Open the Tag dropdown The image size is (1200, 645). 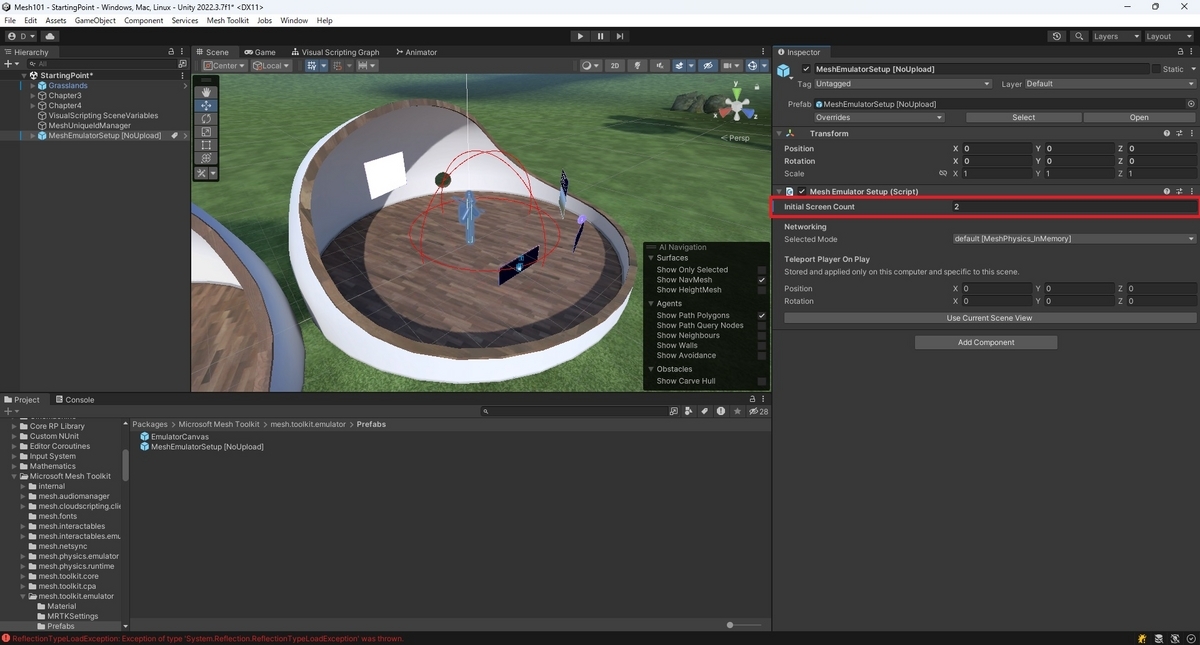click(x=903, y=84)
